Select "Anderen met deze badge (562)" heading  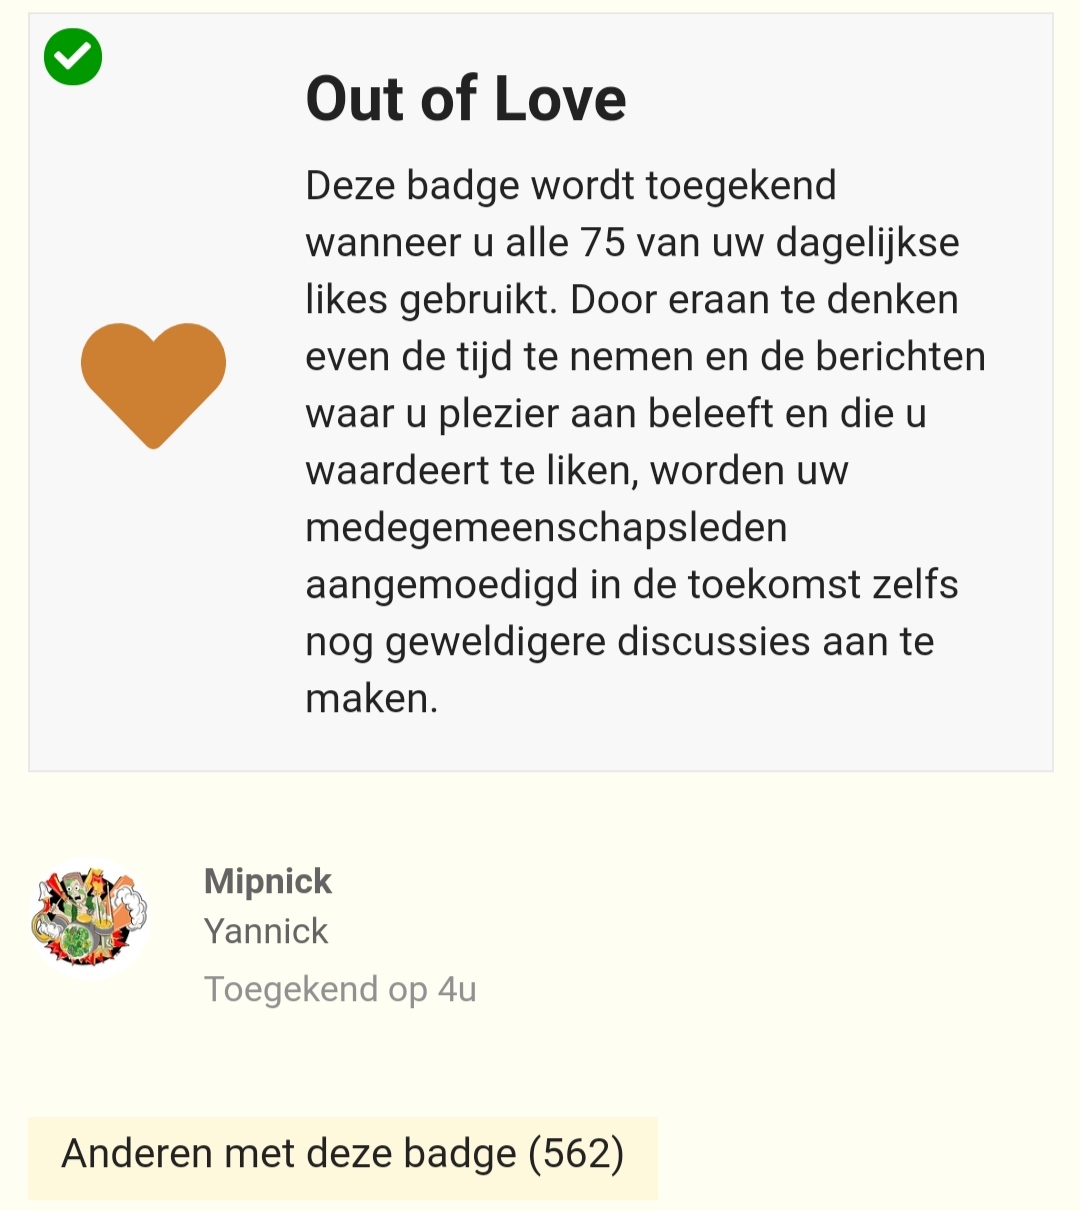(x=343, y=1154)
